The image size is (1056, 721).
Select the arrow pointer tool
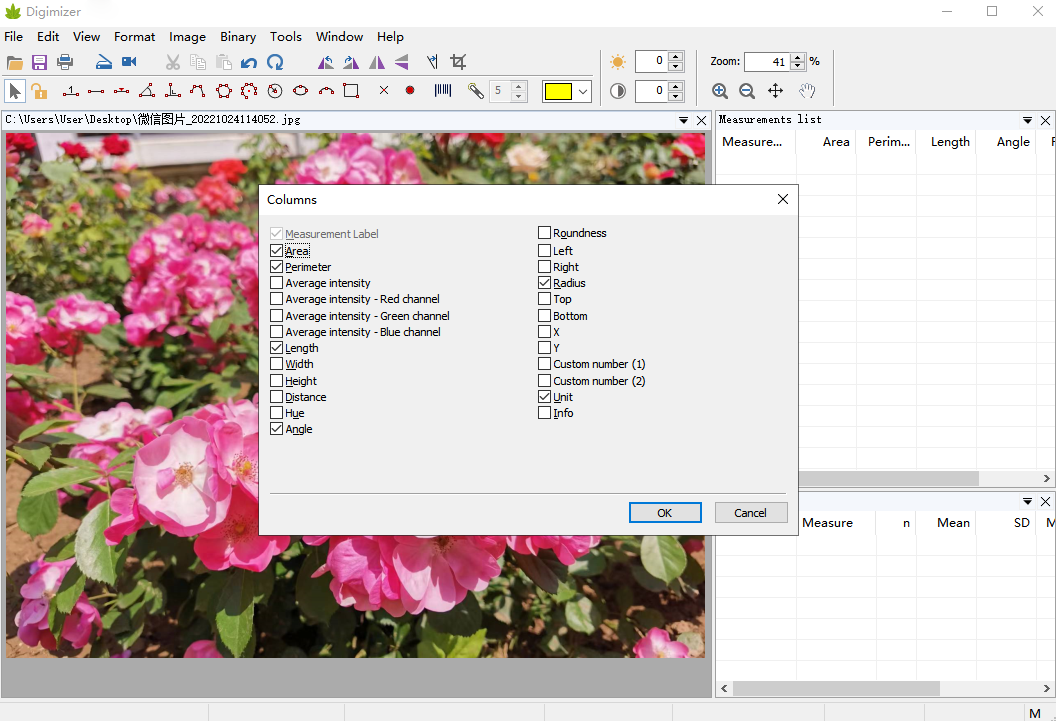point(15,91)
